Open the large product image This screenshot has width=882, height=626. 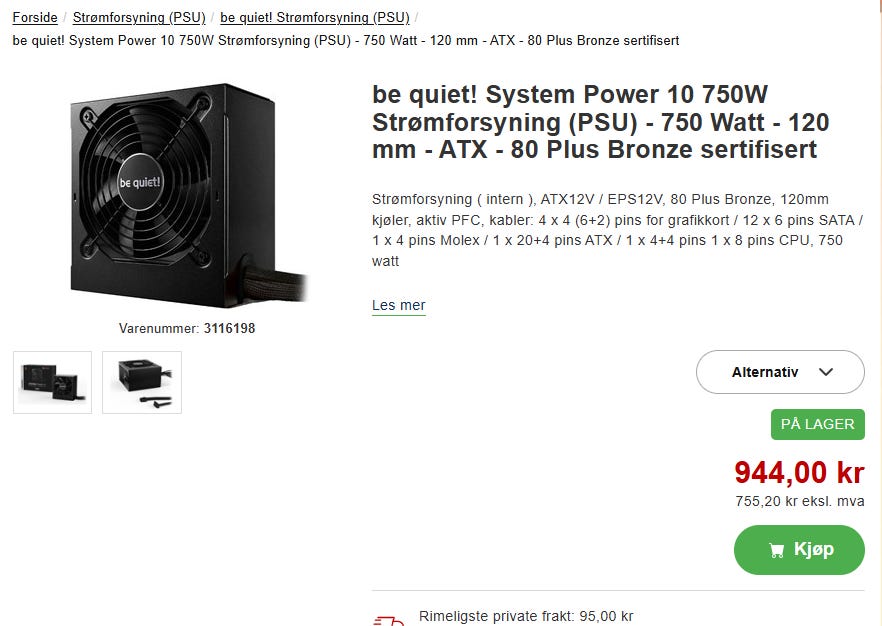[x=187, y=190]
